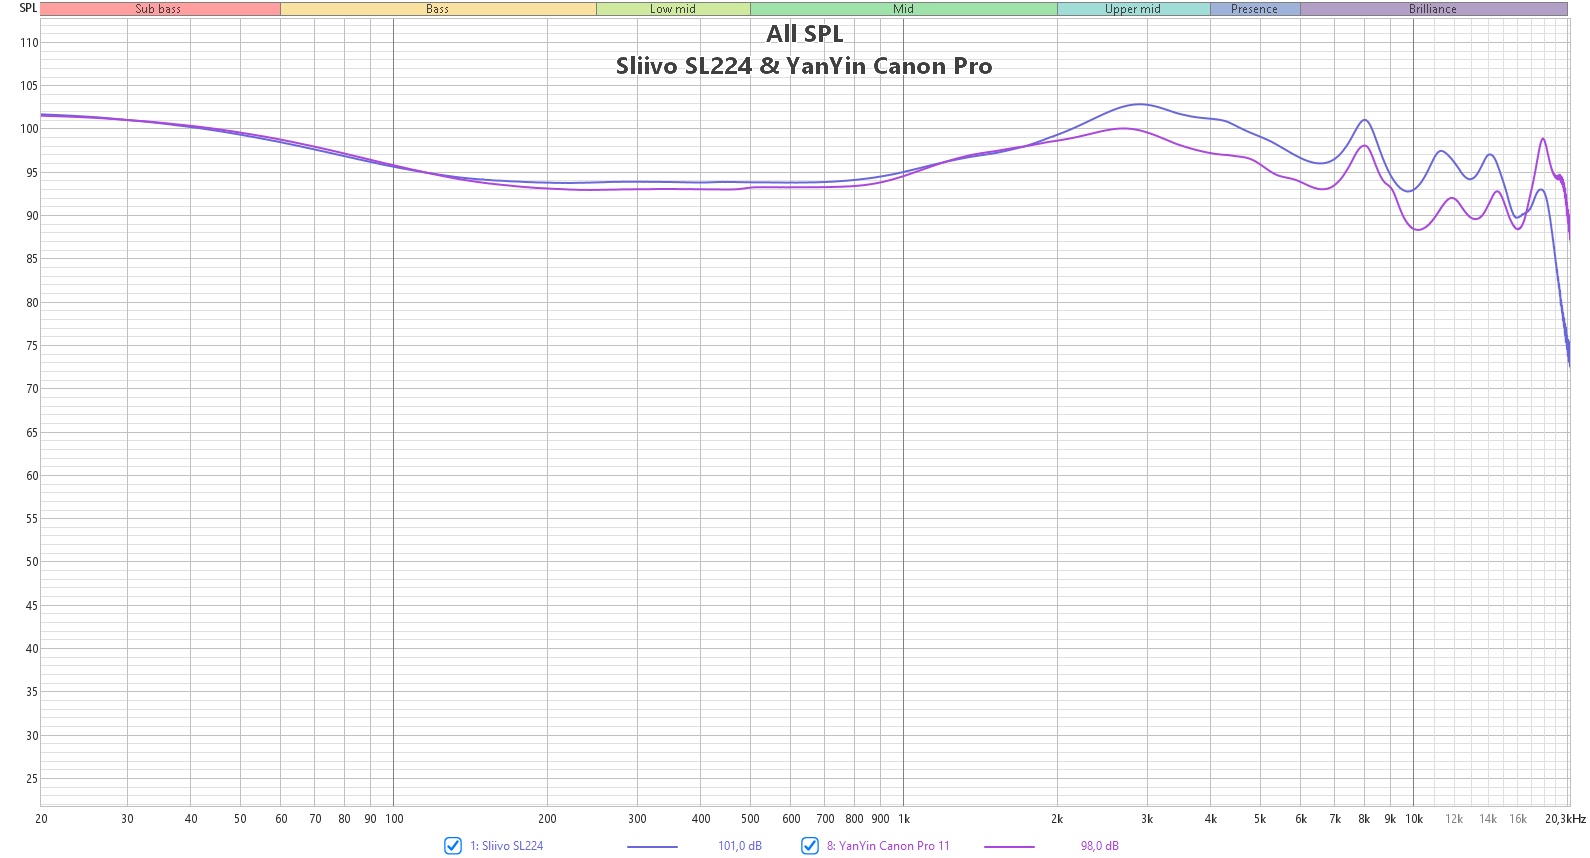Click the purple YanYin Canon Pro line sample

pyautogui.click(x=1009, y=847)
